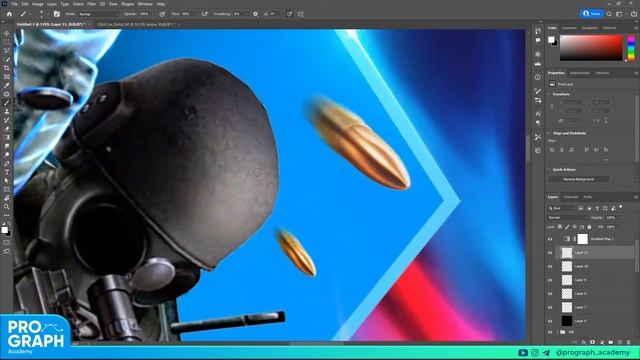Open the Brush Settings icon in side strip
This screenshot has height=360, width=640.
pos(538,91)
